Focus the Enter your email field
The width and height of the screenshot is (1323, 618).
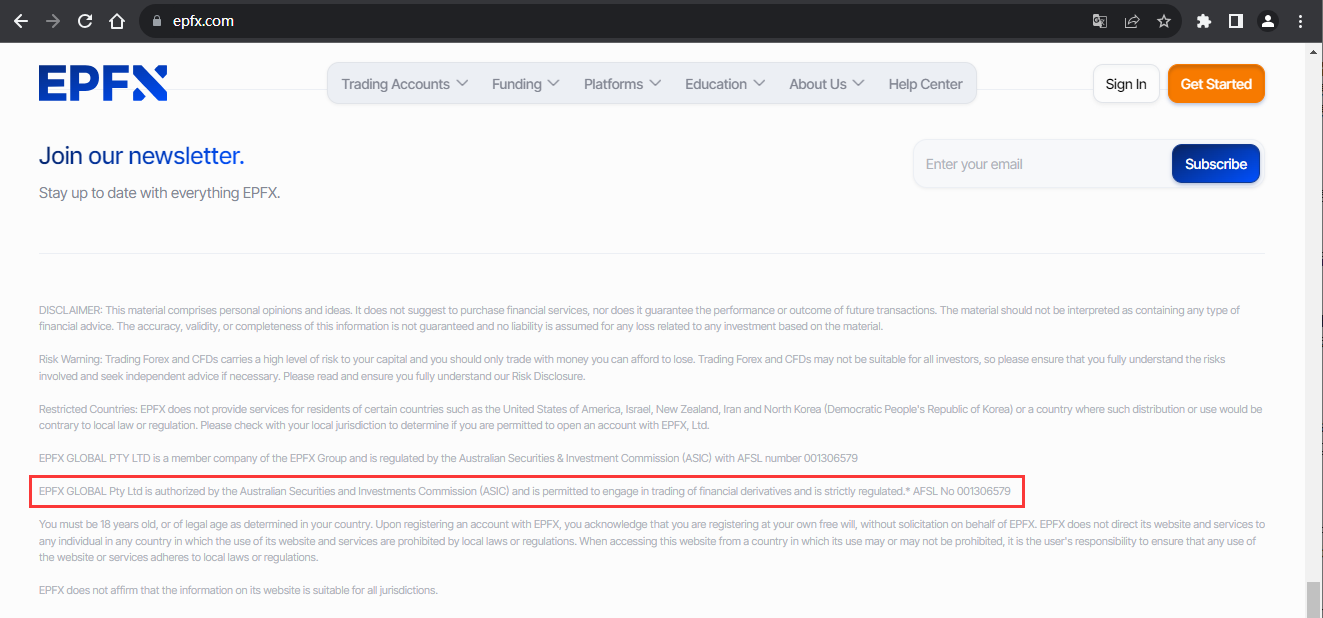click(x=1042, y=164)
